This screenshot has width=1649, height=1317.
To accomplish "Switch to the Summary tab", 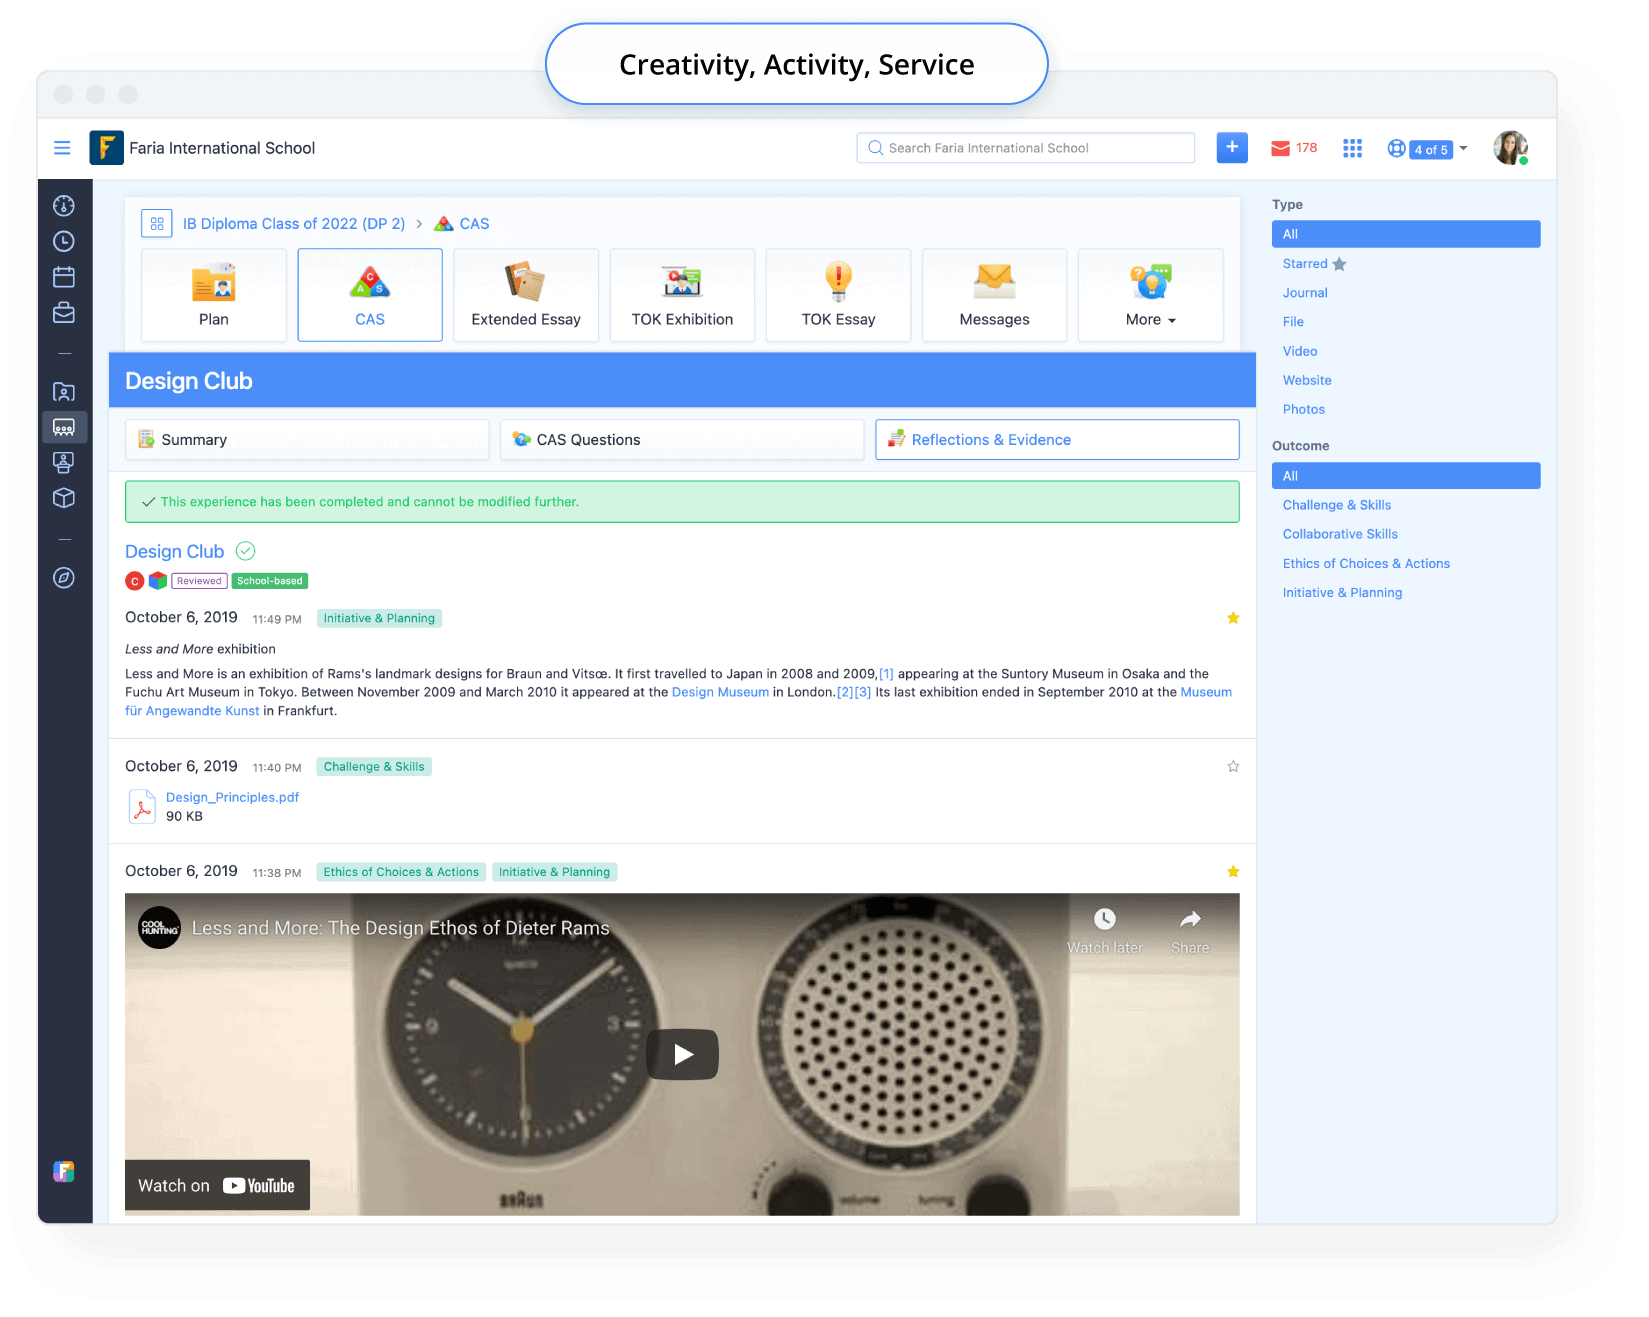I will [306, 440].
